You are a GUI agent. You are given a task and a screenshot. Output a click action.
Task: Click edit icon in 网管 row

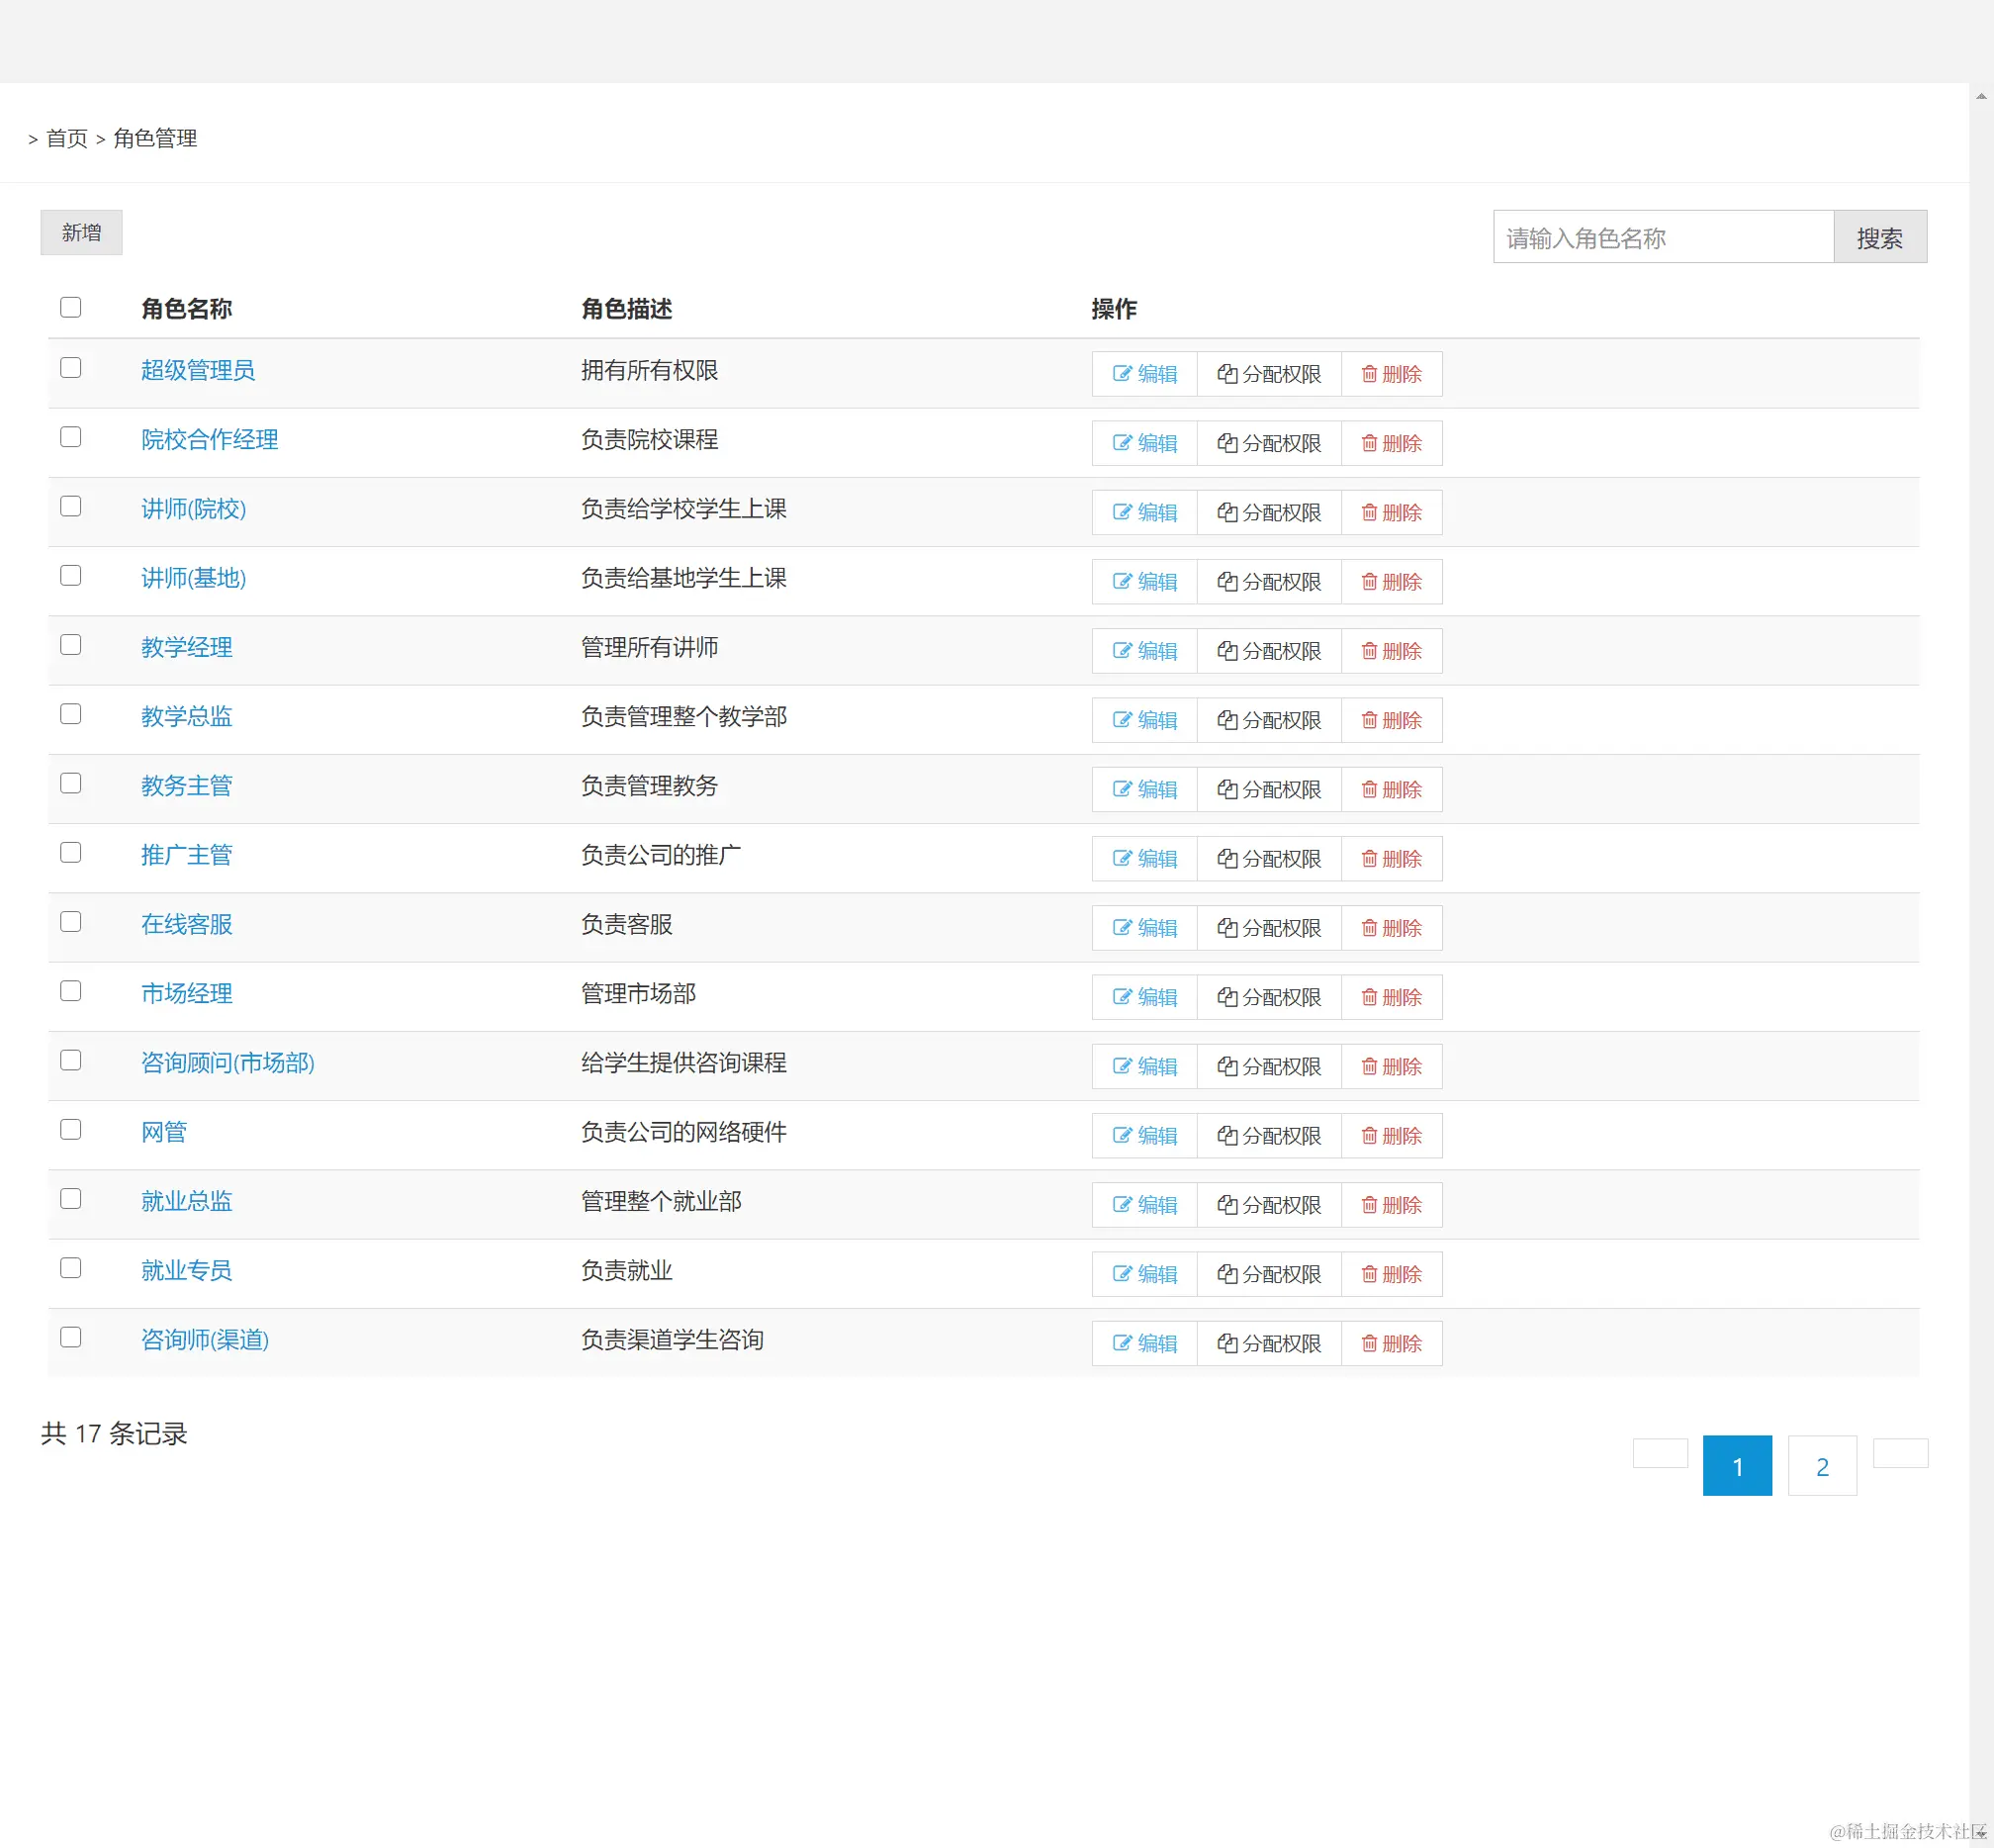coord(1122,1136)
